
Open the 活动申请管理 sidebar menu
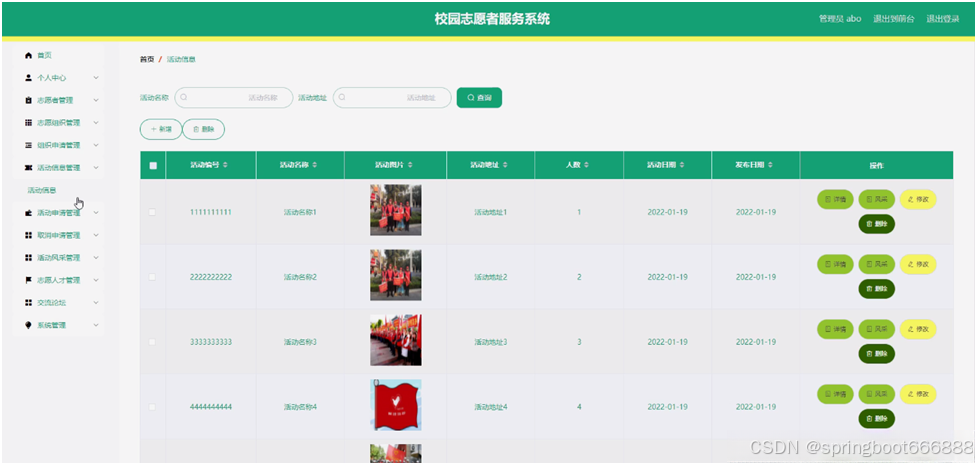coord(59,213)
